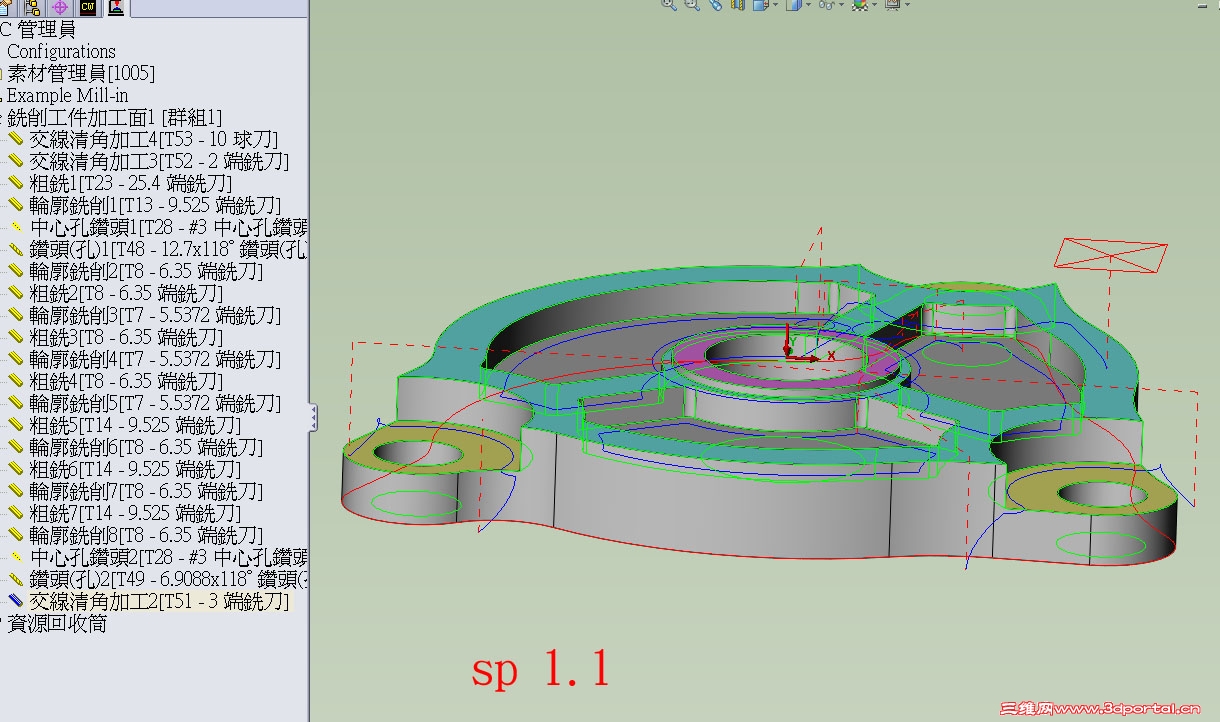Select the CAMWorks operation tree tab
This screenshot has height=722, width=1220.
tap(116, 8)
